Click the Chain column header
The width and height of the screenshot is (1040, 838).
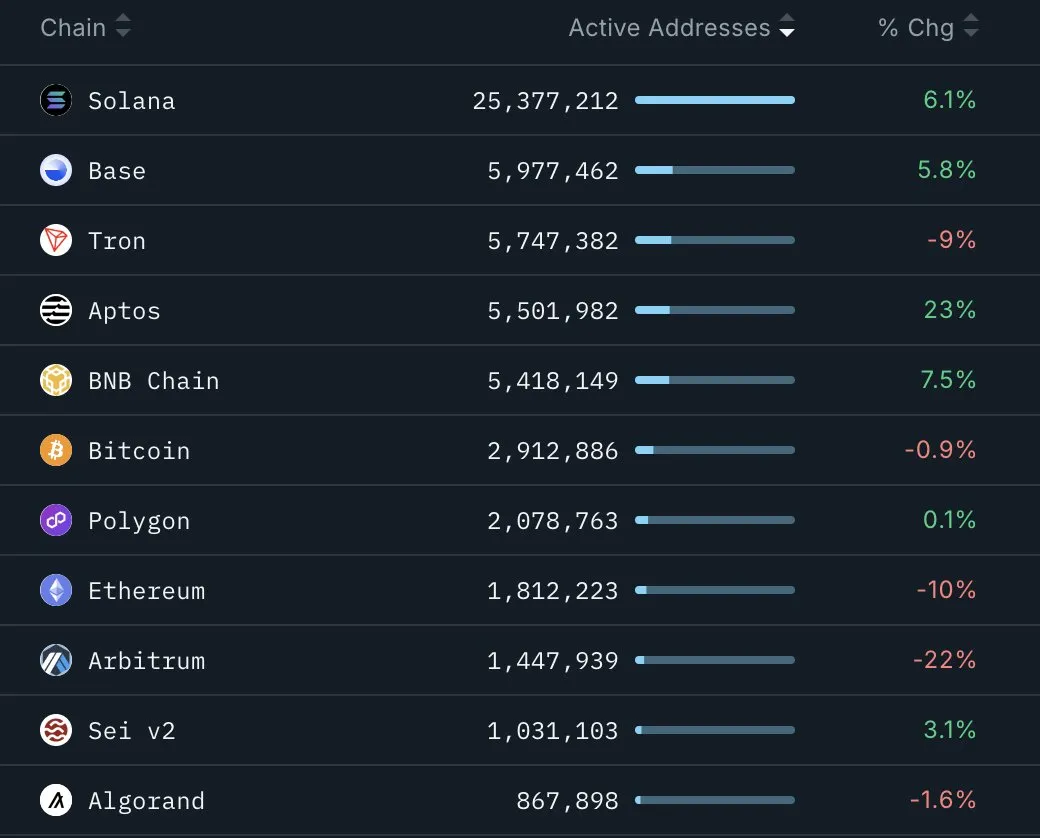point(73,27)
